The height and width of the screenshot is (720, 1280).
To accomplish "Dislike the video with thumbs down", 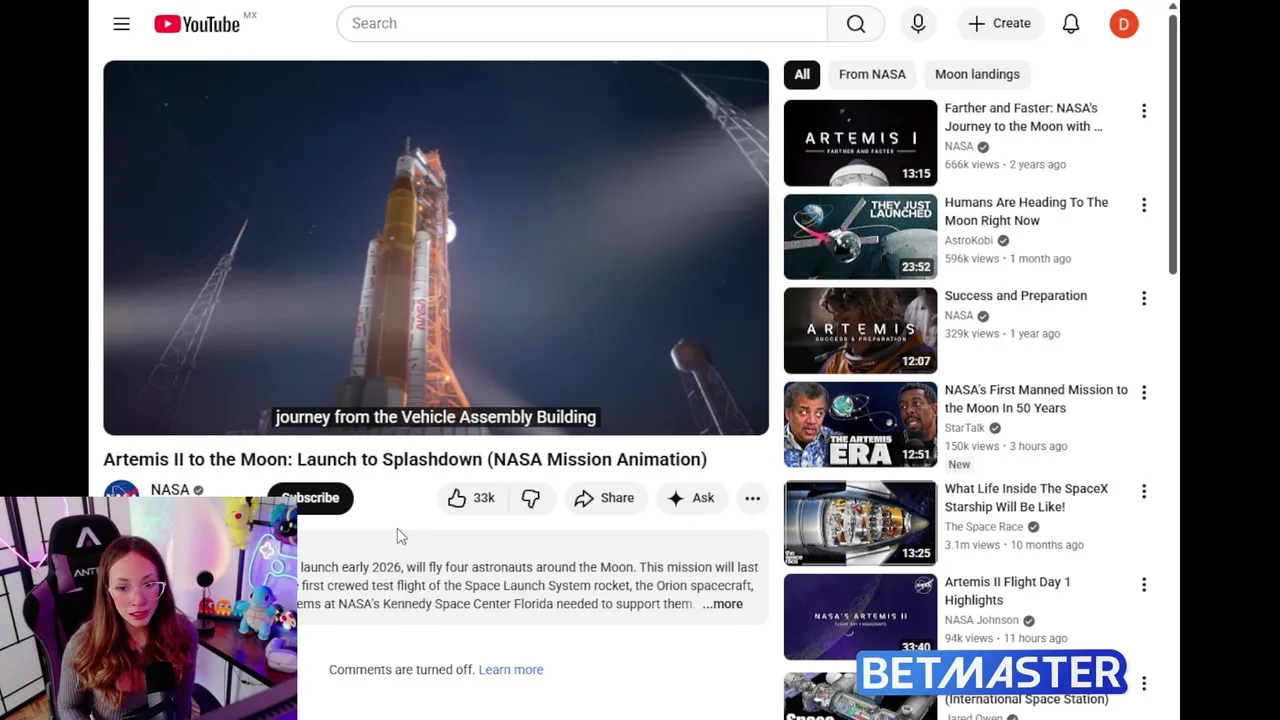I will click(x=531, y=498).
